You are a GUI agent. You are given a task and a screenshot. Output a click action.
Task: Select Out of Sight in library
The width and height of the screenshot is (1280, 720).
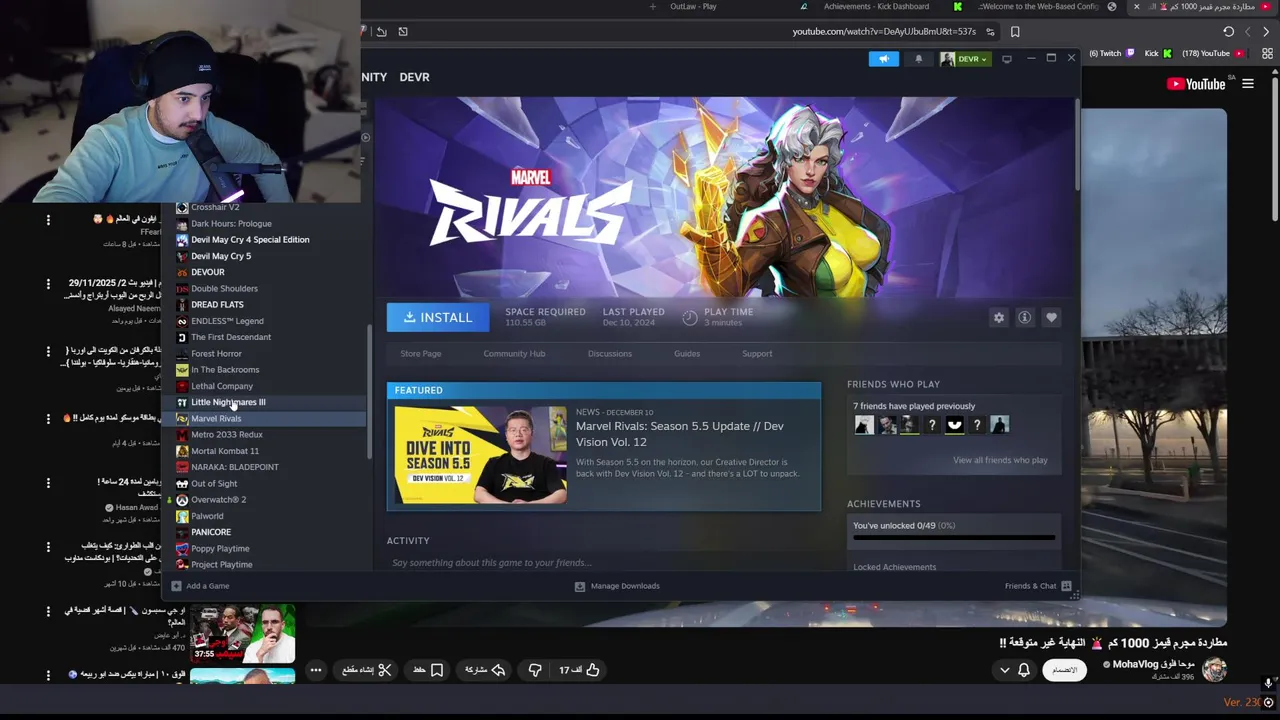click(x=214, y=484)
